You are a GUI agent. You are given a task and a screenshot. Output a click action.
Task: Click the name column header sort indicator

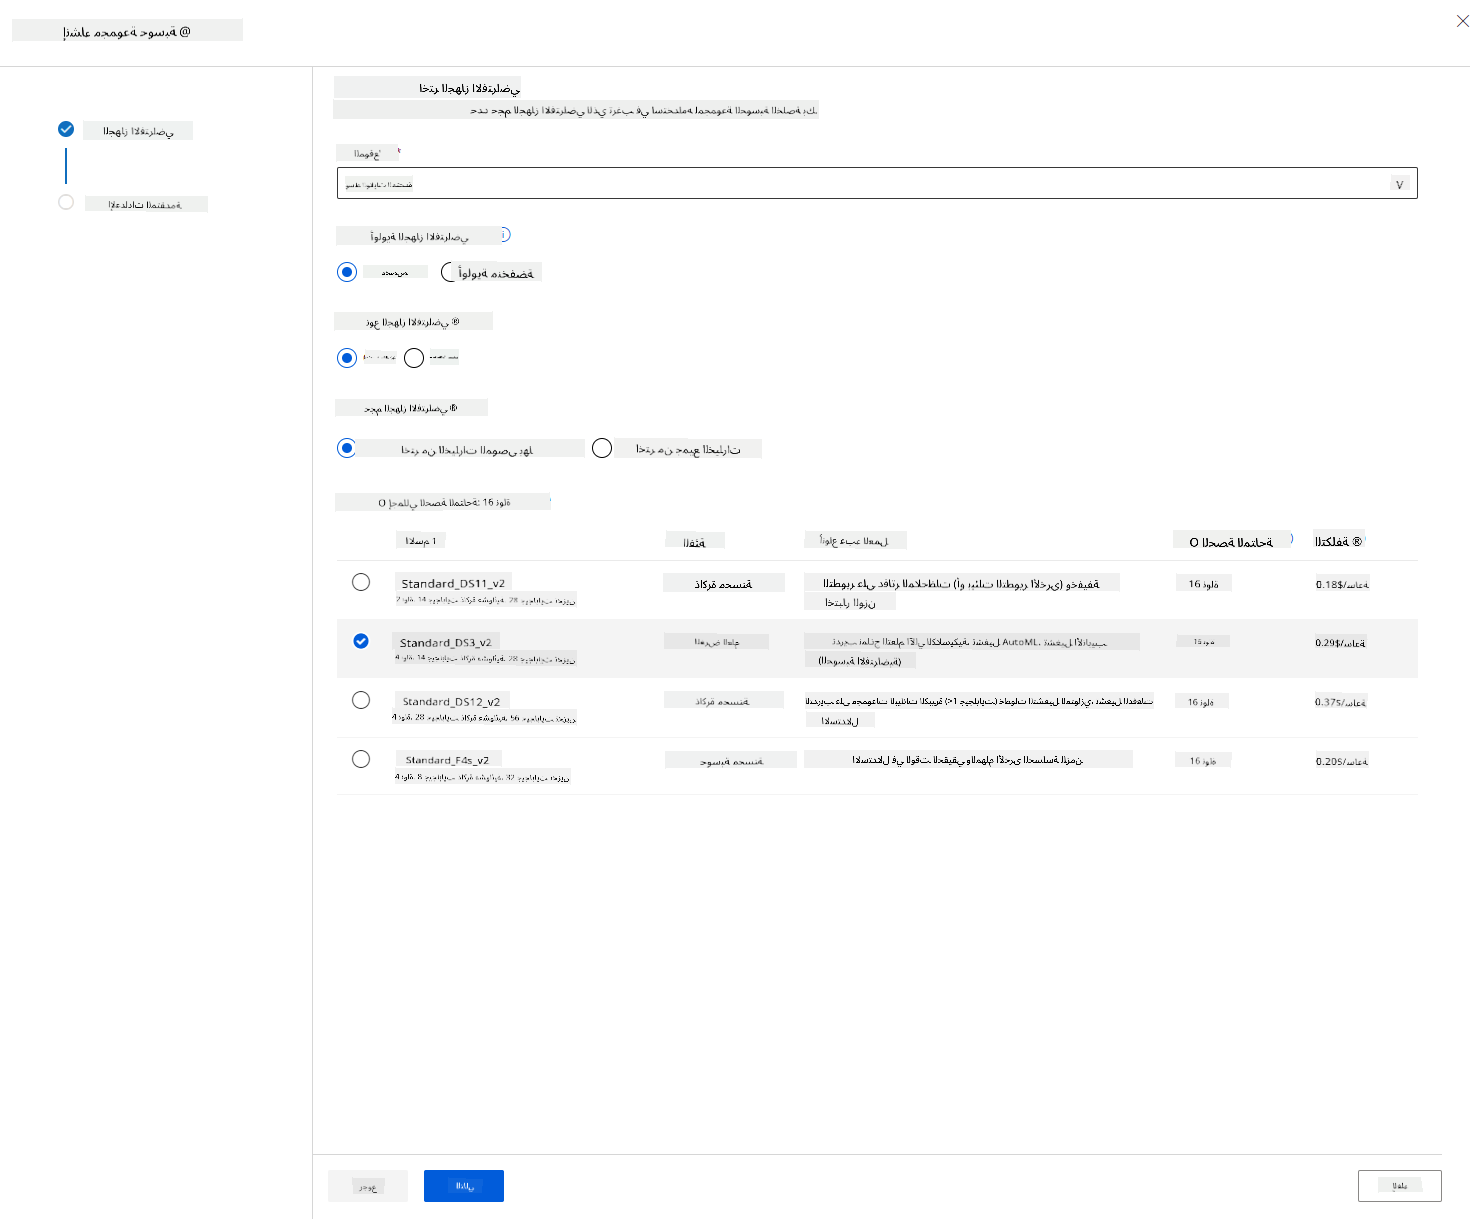click(x=434, y=541)
